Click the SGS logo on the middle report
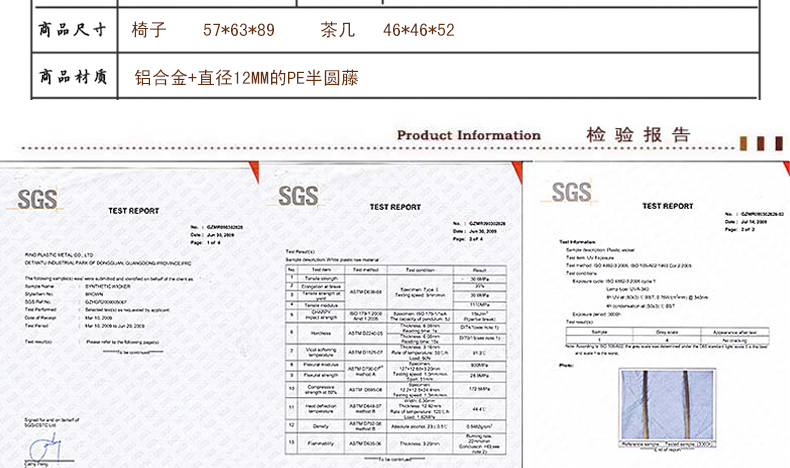This screenshot has width=790, height=468. tap(299, 195)
